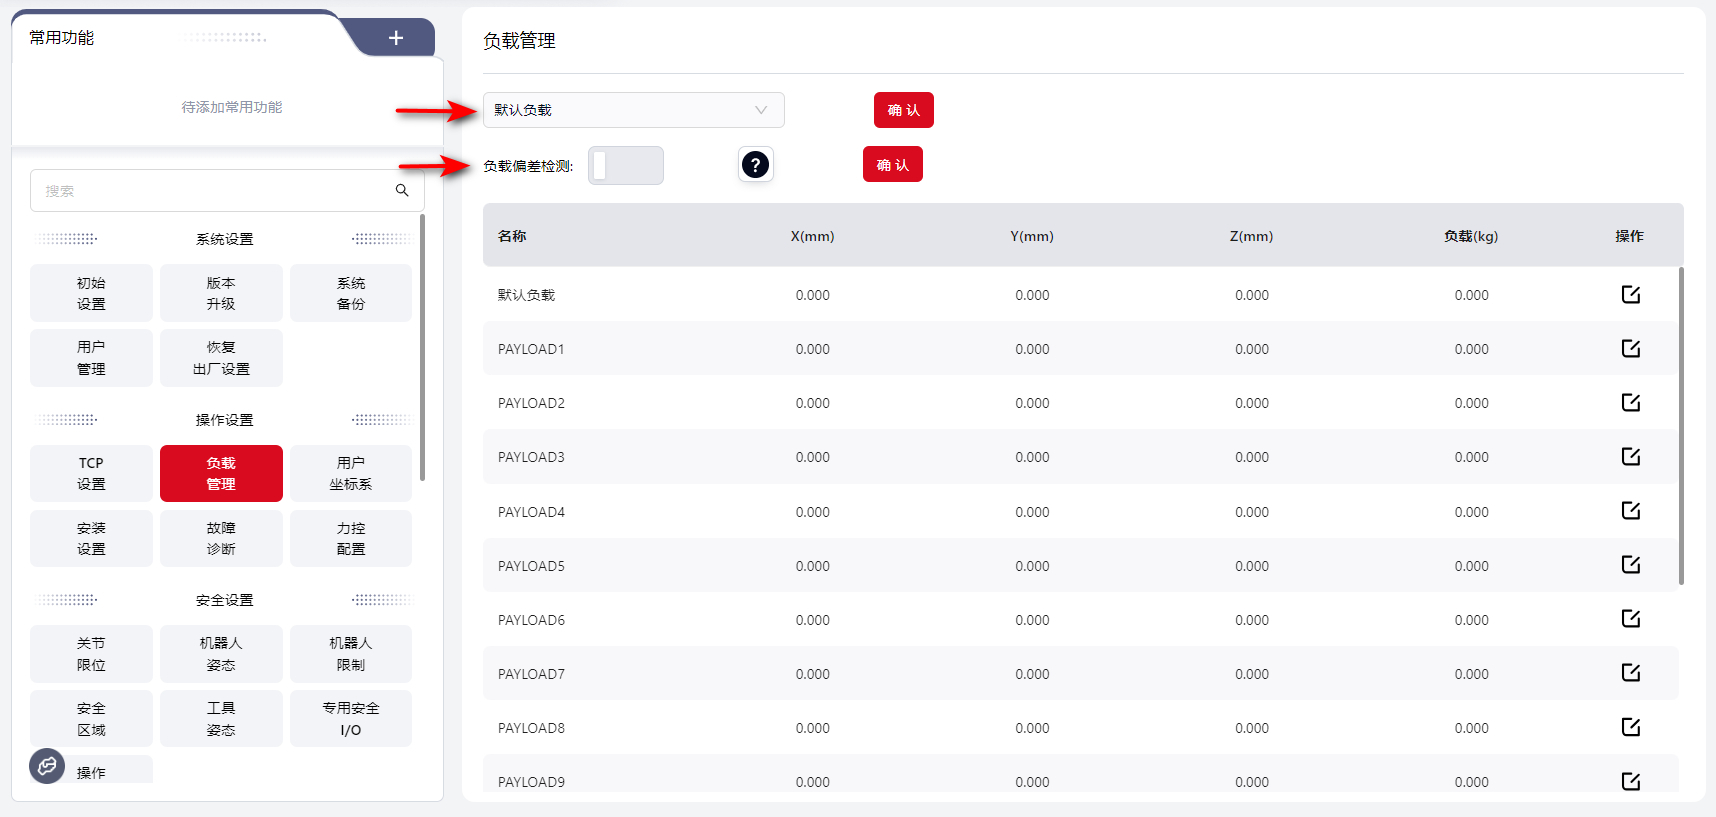Click edit icon for PAYLOAD1 row

coord(1630,349)
